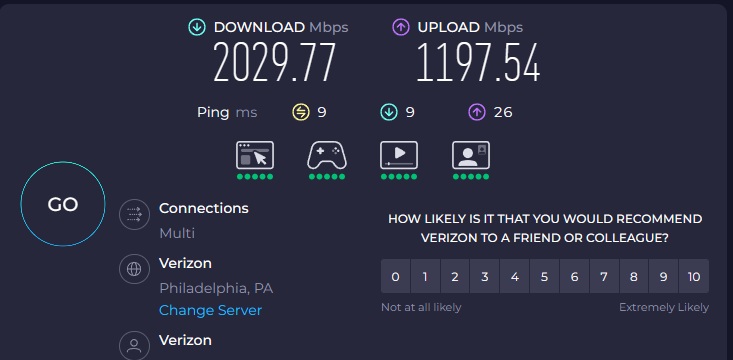Select the gaming controller experience icon

[x=327, y=156]
